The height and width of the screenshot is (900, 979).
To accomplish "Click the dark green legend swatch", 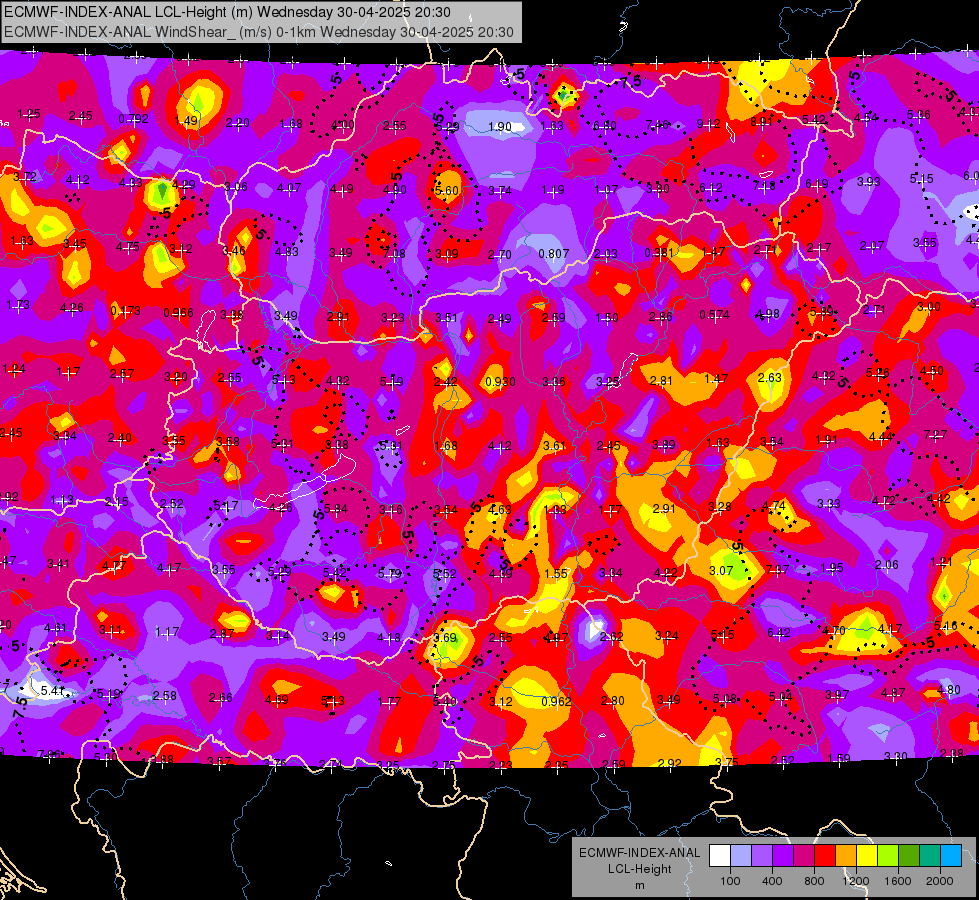I will (x=908, y=855).
